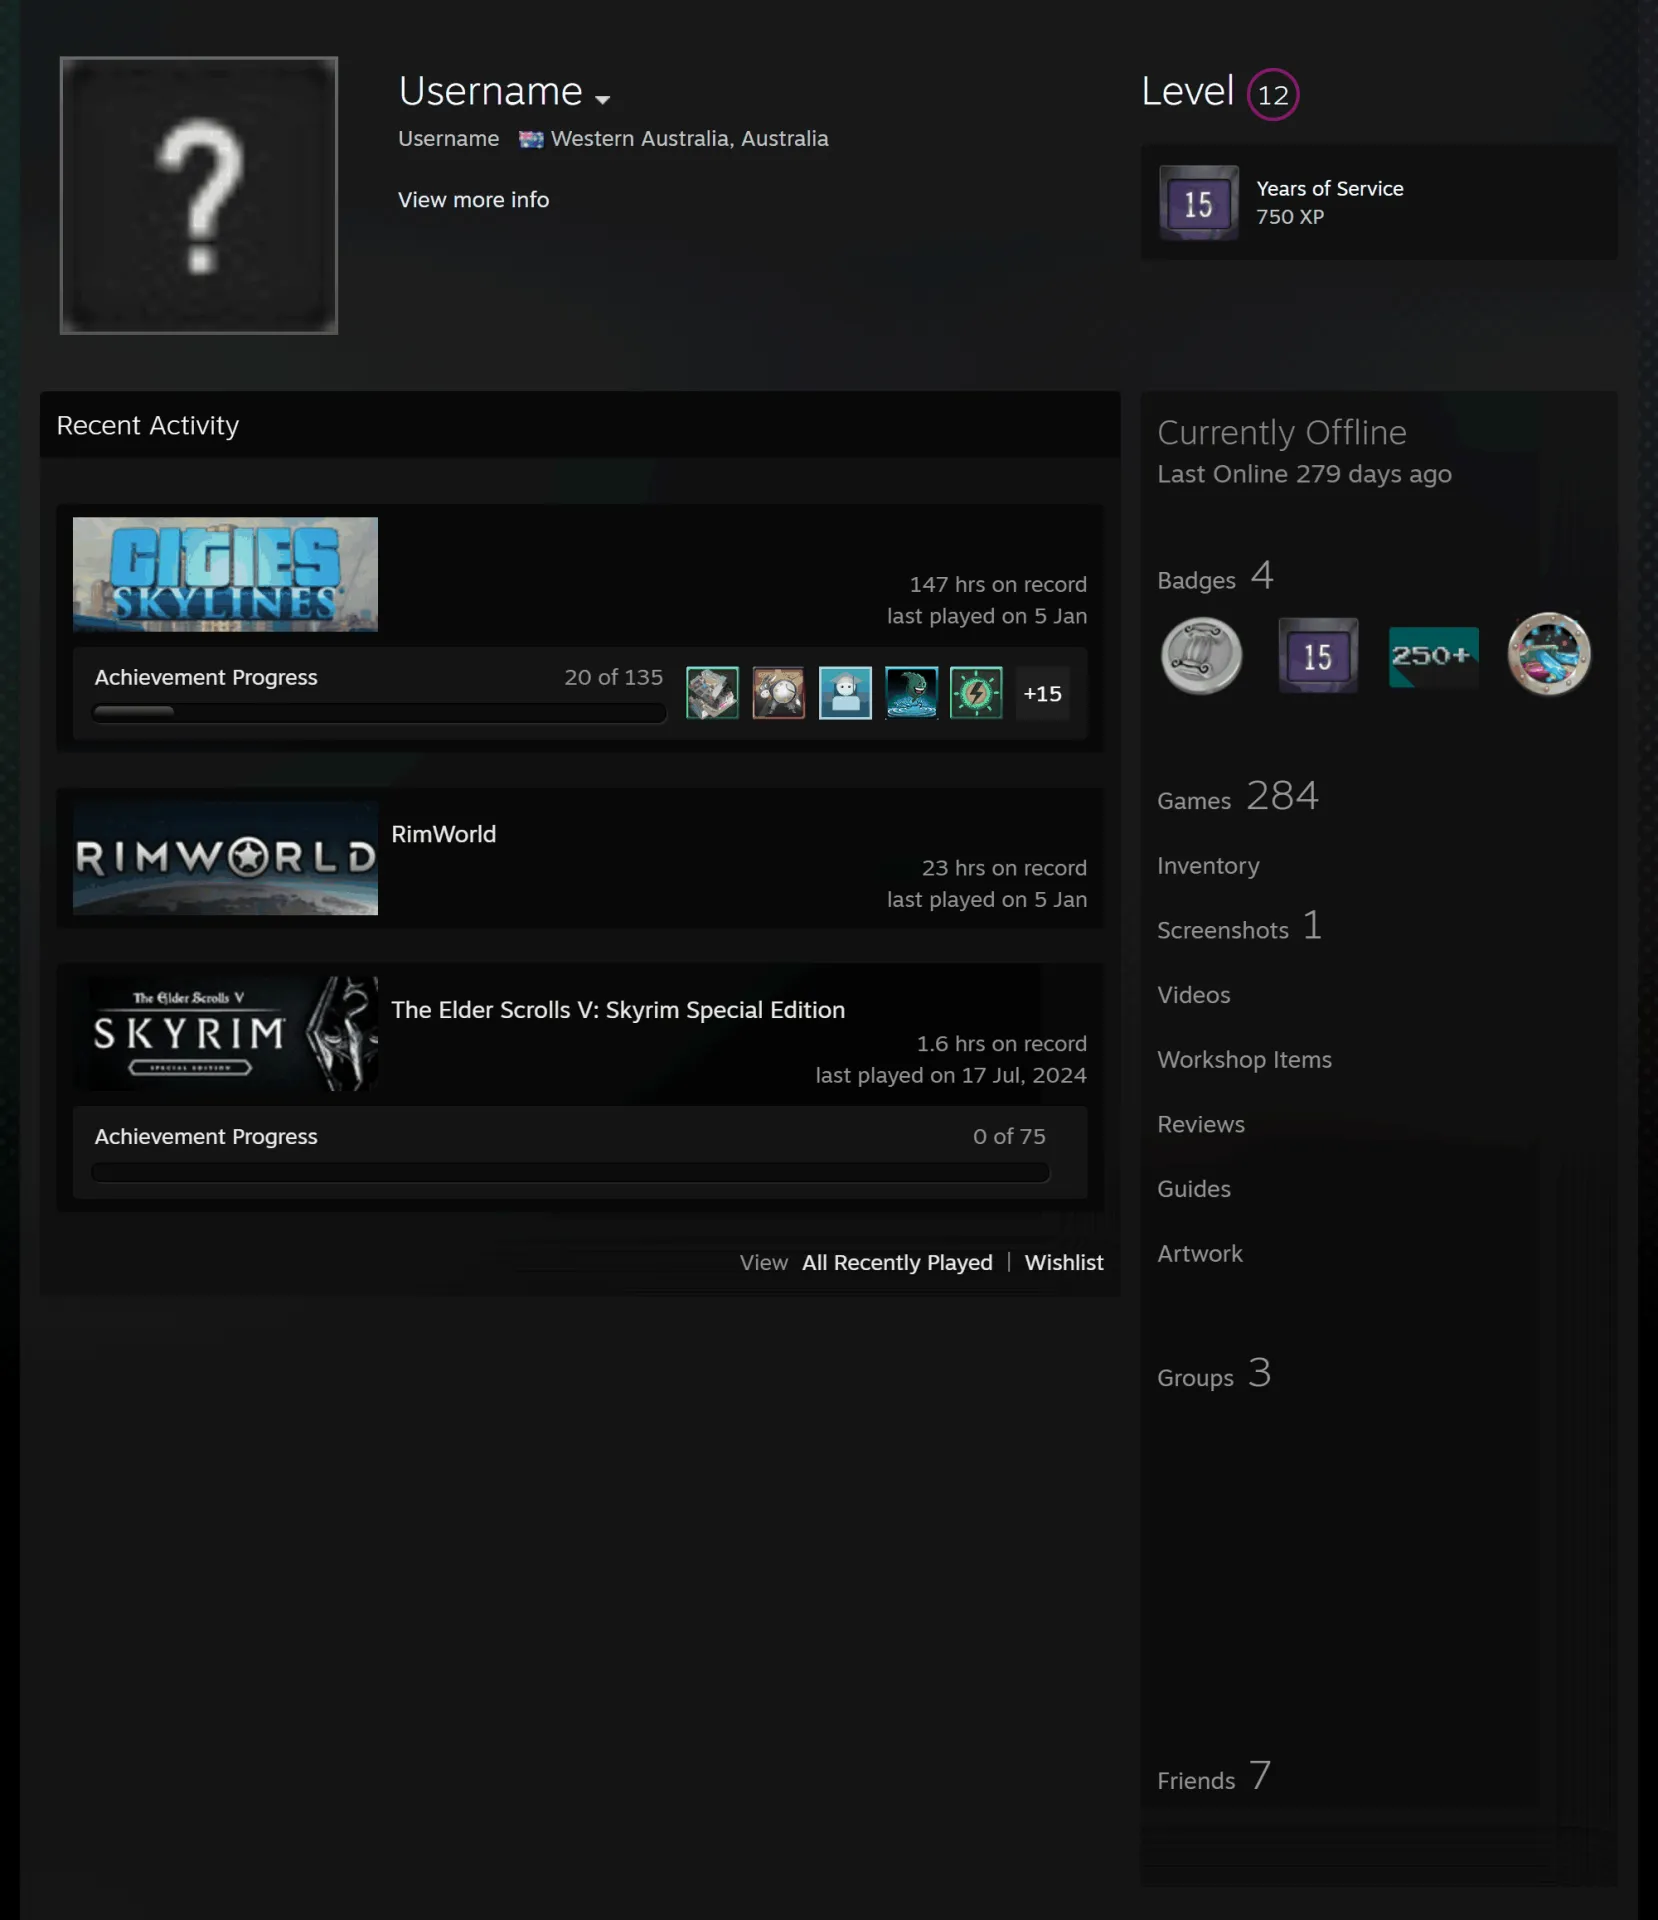Image resolution: width=1658 pixels, height=1920 pixels.
Task: Open the Username dropdown arrow
Action: (602, 99)
